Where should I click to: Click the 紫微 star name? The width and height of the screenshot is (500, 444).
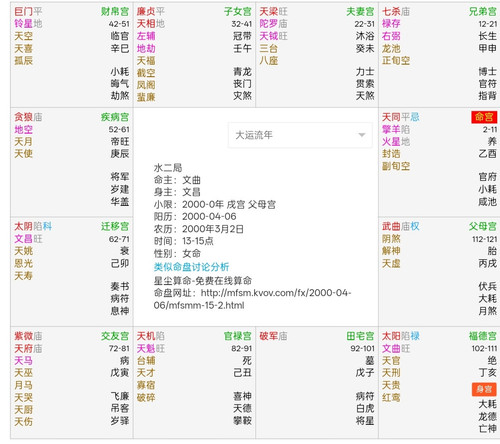[x=23, y=336]
